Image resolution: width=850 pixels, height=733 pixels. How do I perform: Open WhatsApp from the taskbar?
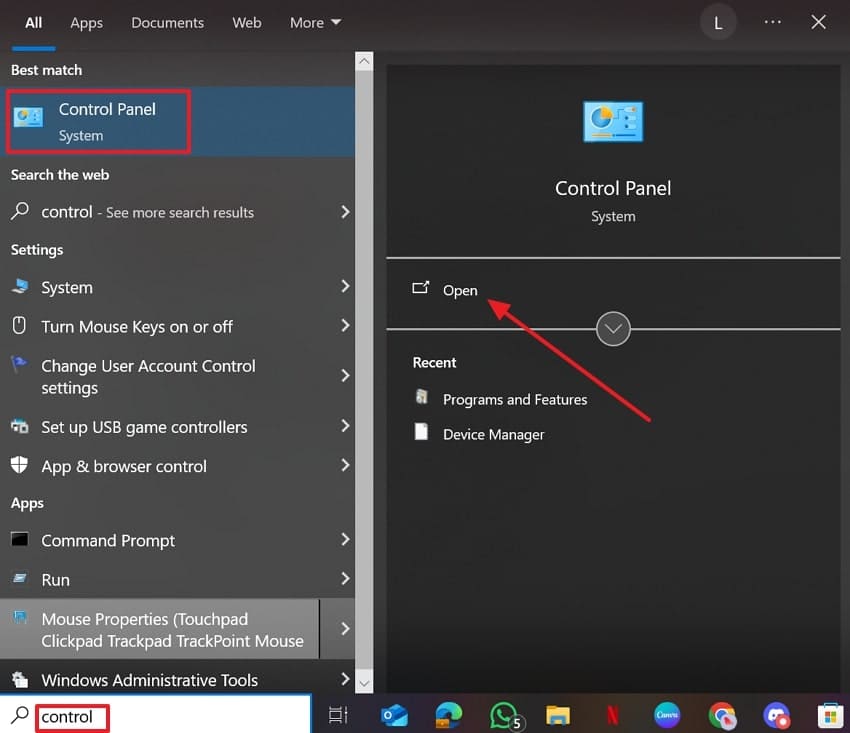tap(505, 716)
